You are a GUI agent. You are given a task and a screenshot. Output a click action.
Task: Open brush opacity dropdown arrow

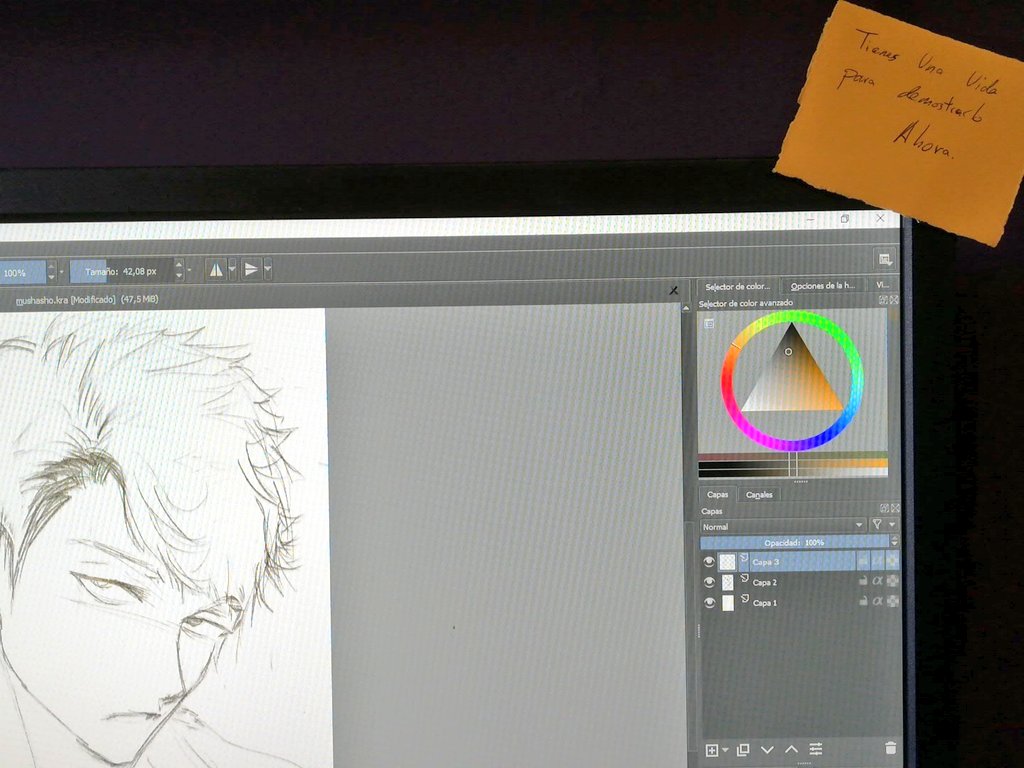pos(61,271)
